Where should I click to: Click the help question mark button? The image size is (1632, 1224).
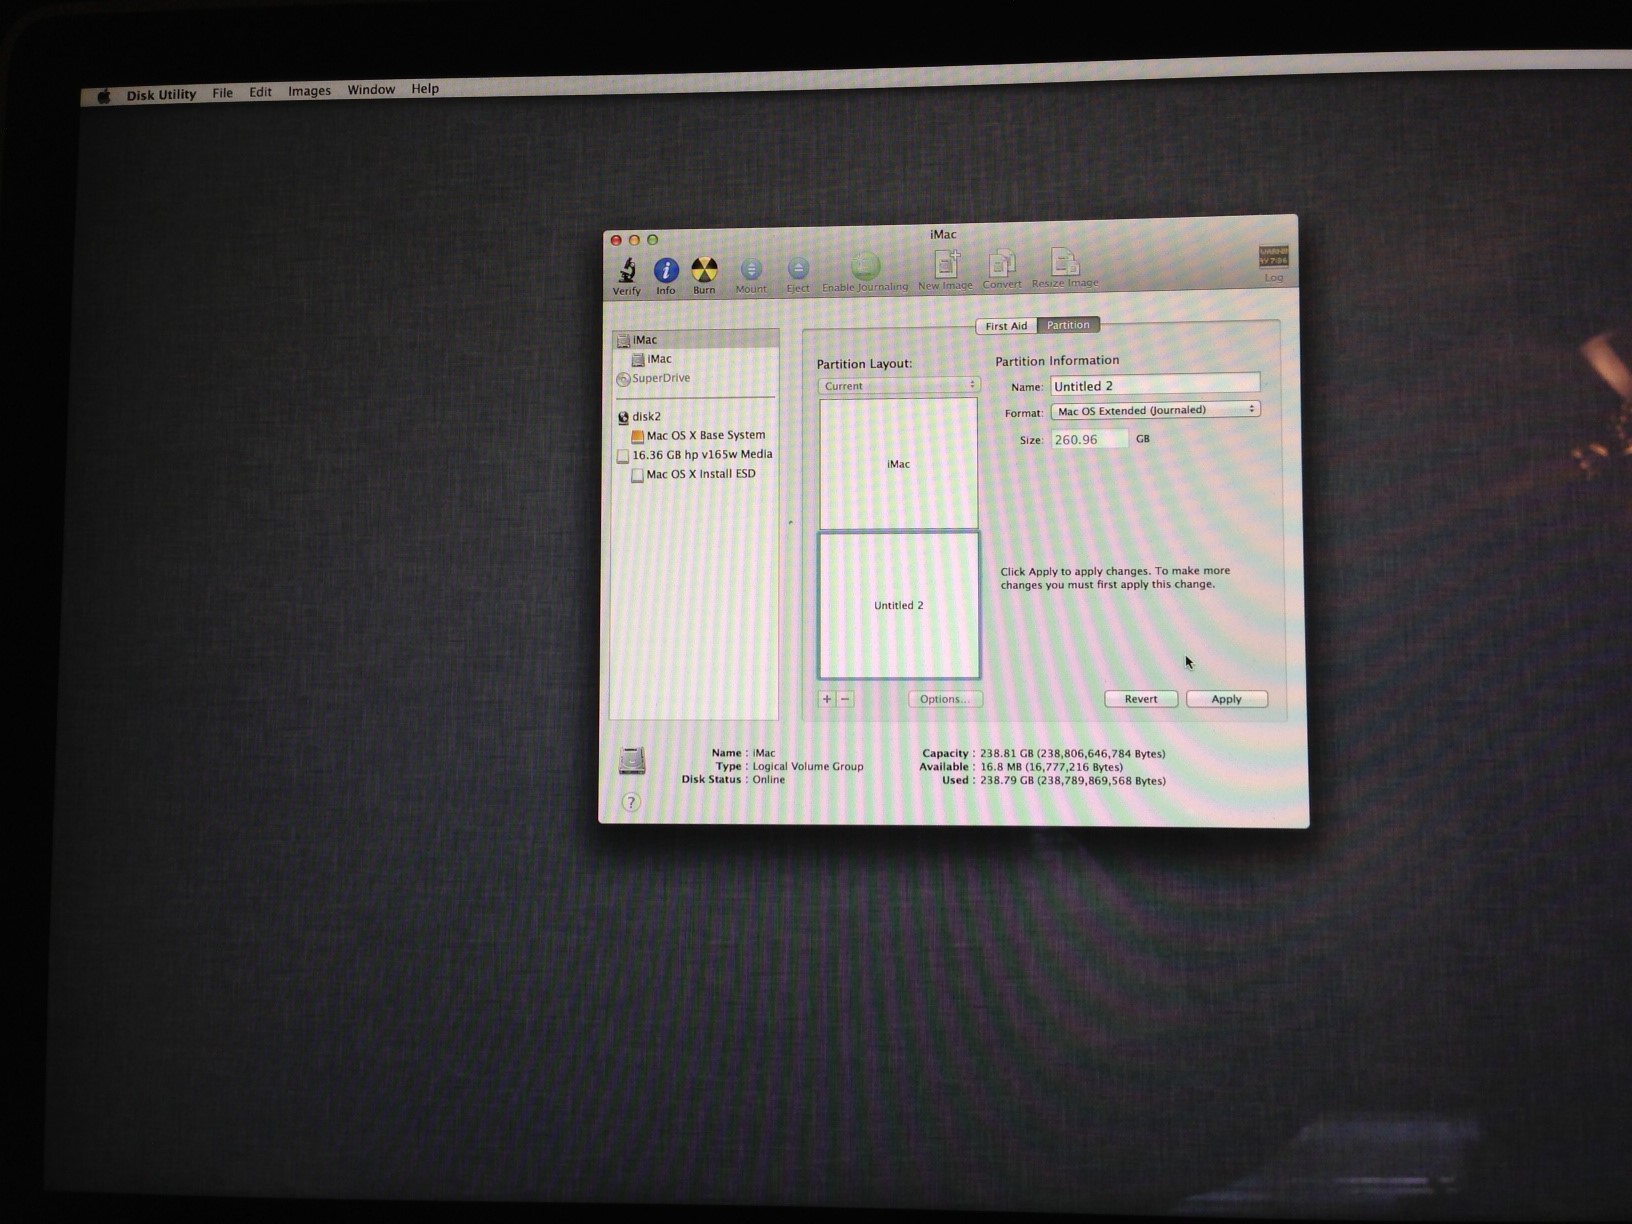point(630,802)
